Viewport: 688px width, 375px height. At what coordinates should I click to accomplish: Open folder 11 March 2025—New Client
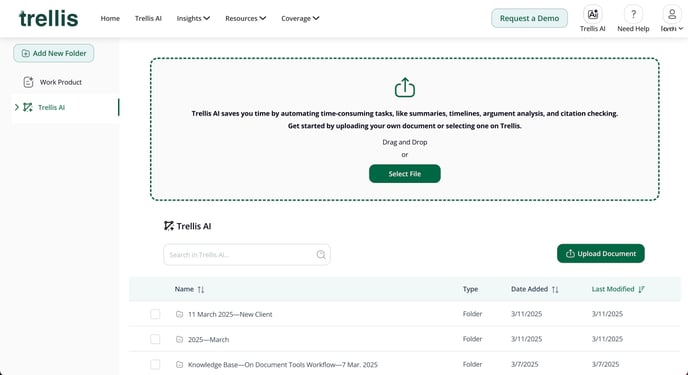pos(230,314)
